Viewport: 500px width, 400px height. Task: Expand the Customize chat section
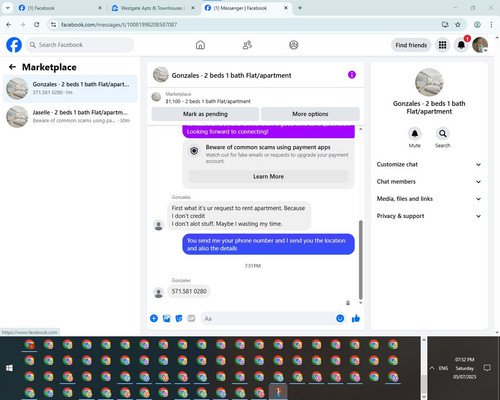429,164
